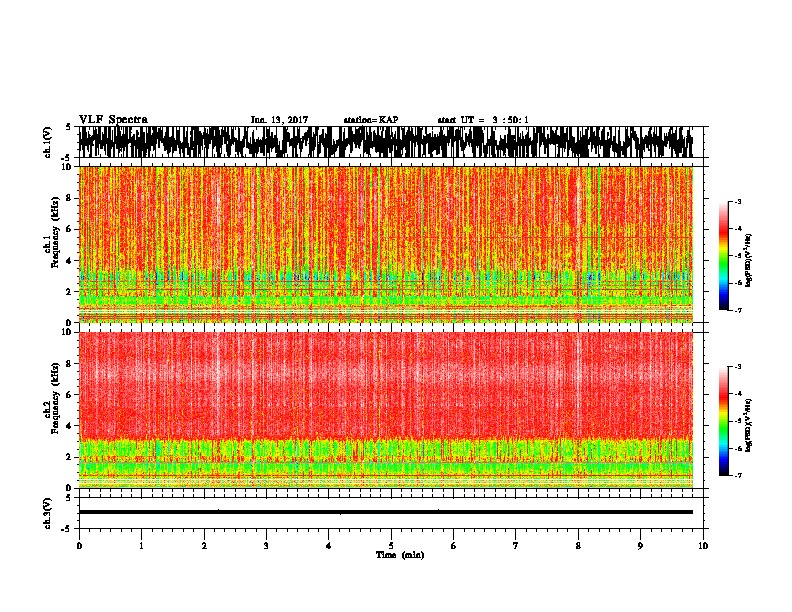Click the ch.1 color bar "log(PSD)" units label

749,260
